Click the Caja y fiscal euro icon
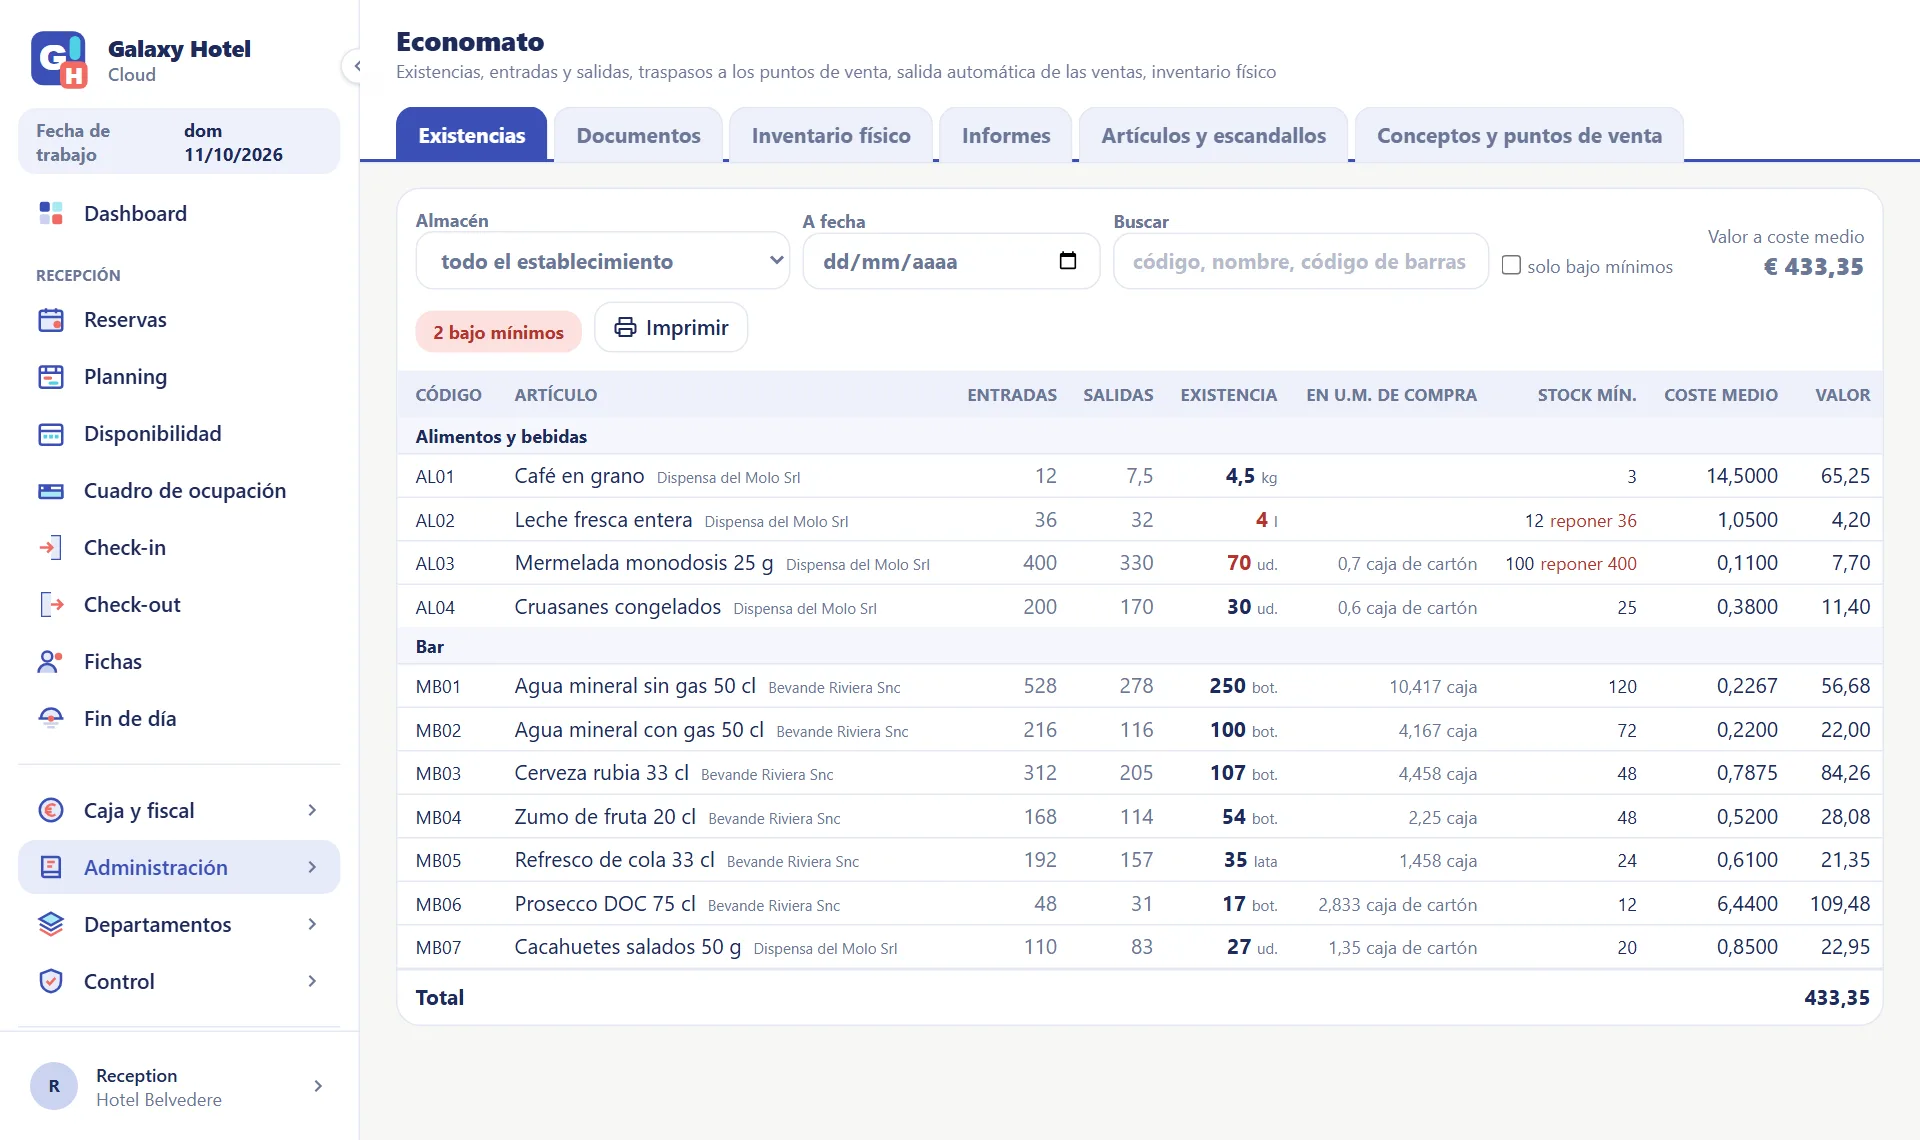The width and height of the screenshot is (1920, 1140). click(x=51, y=811)
